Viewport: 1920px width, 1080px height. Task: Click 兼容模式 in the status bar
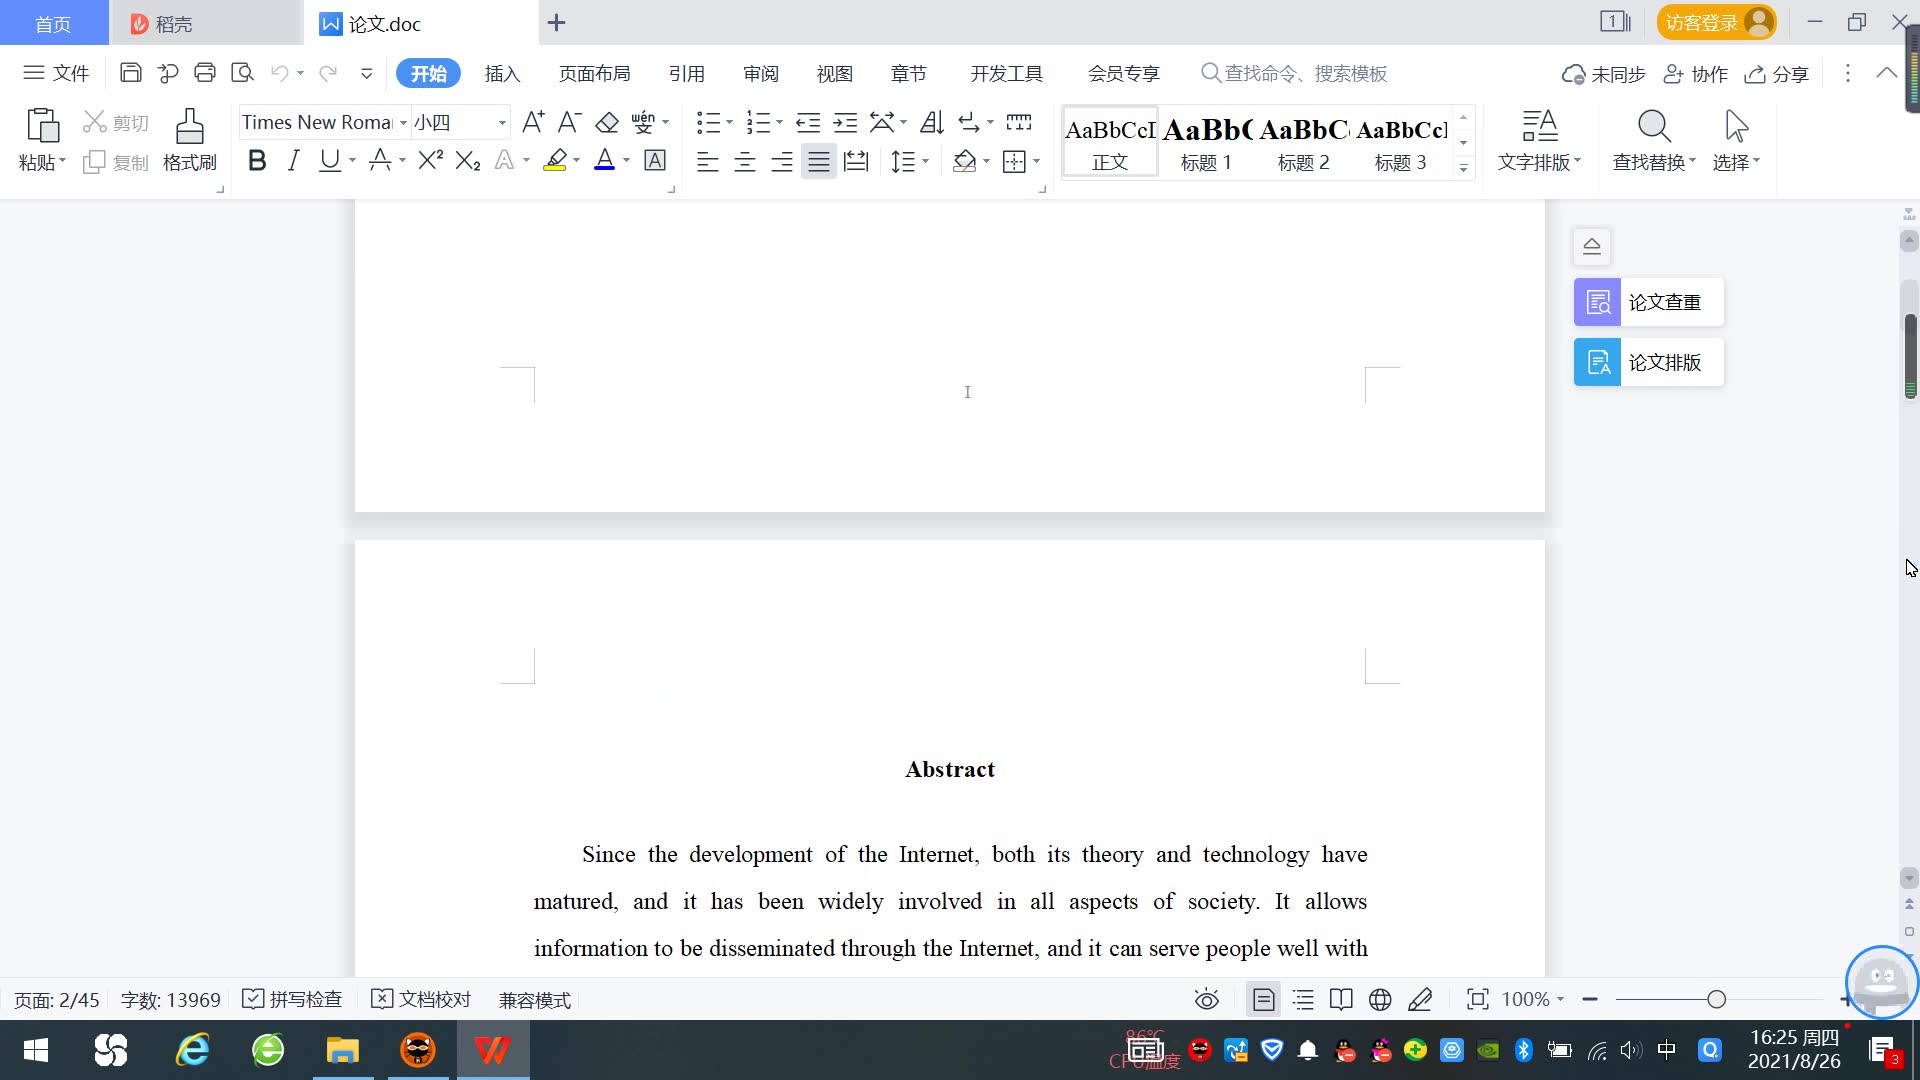(x=534, y=999)
